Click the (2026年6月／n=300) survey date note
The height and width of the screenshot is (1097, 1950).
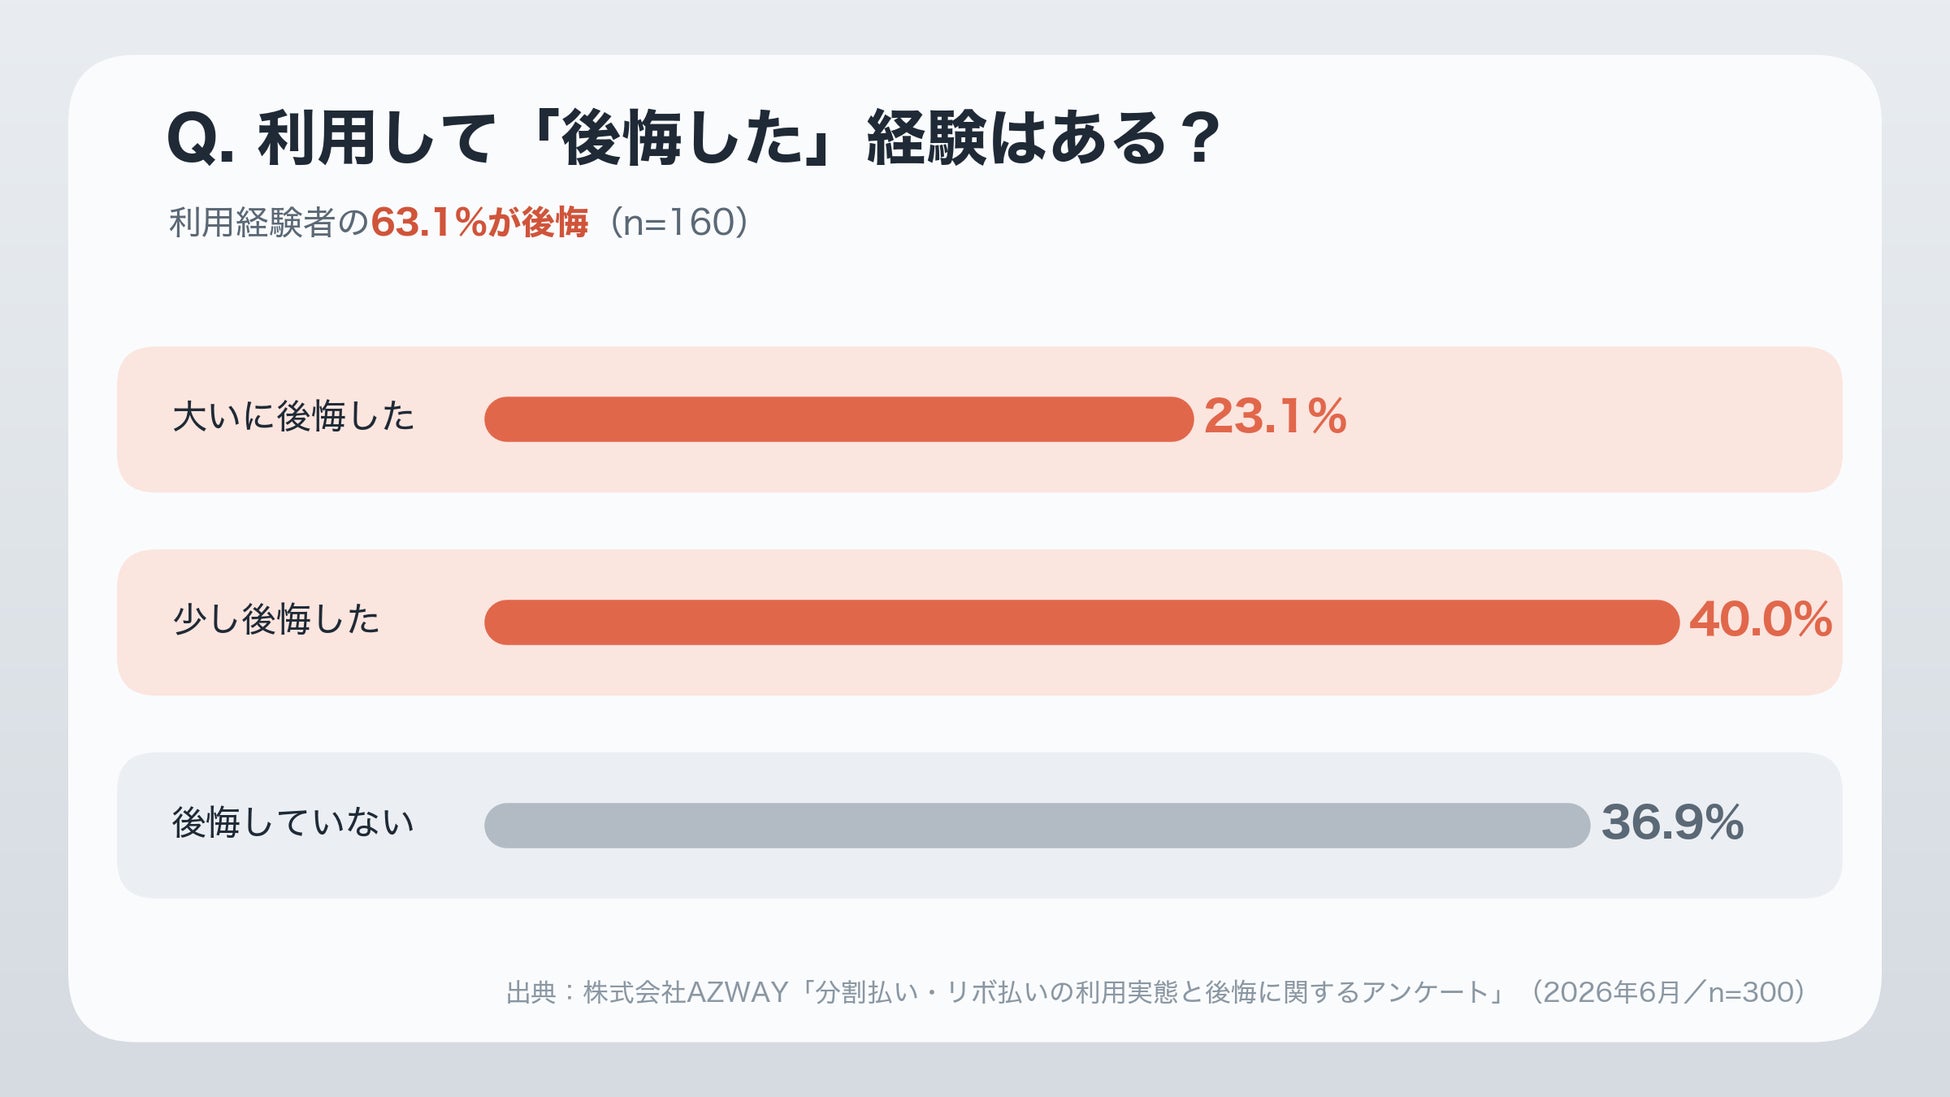click(1668, 992)
